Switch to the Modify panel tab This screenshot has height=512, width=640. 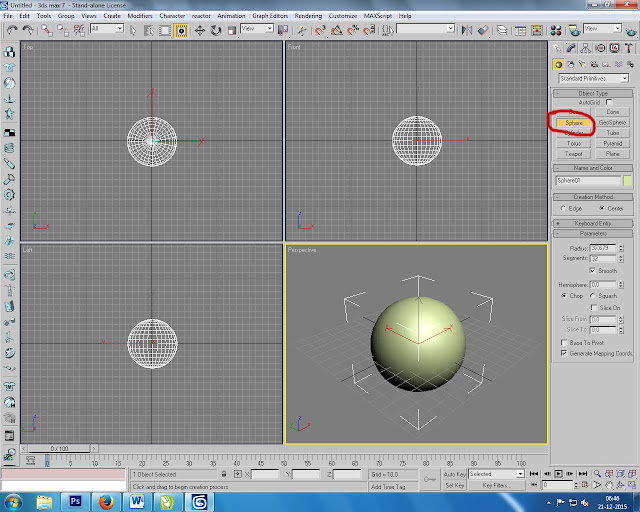click(x=571, y=48)
